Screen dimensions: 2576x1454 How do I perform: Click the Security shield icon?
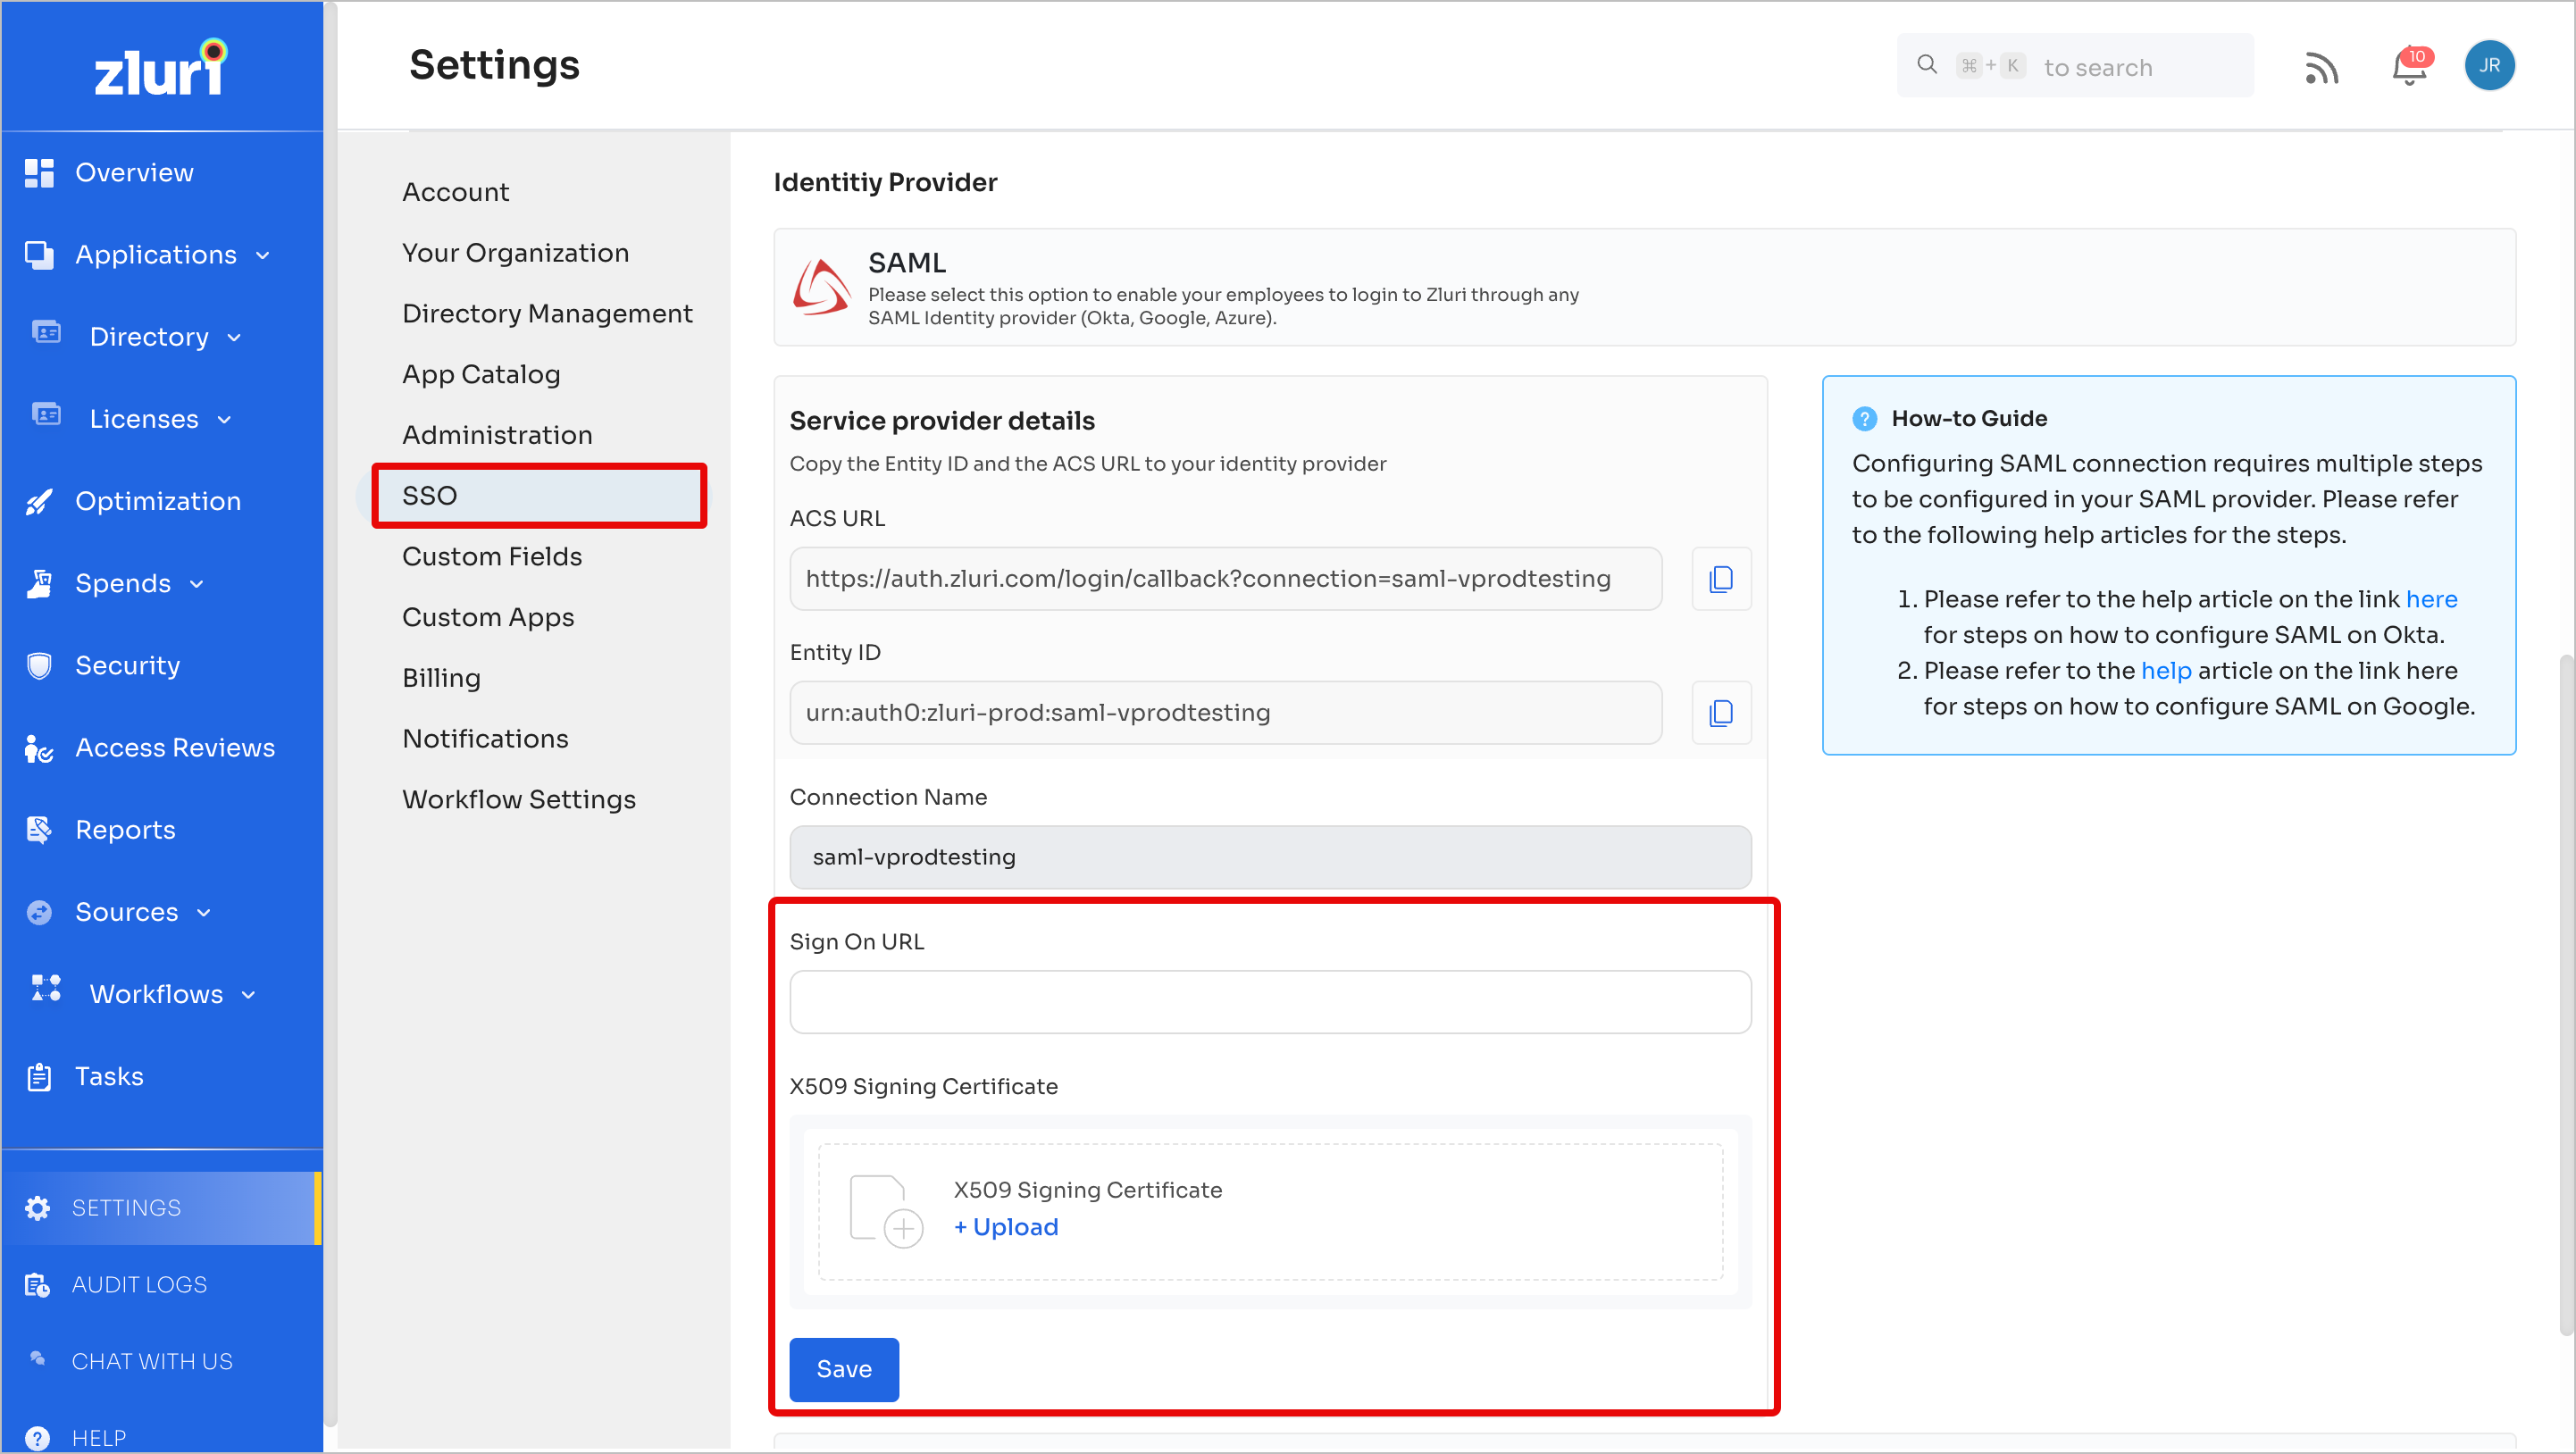[39, 665]
